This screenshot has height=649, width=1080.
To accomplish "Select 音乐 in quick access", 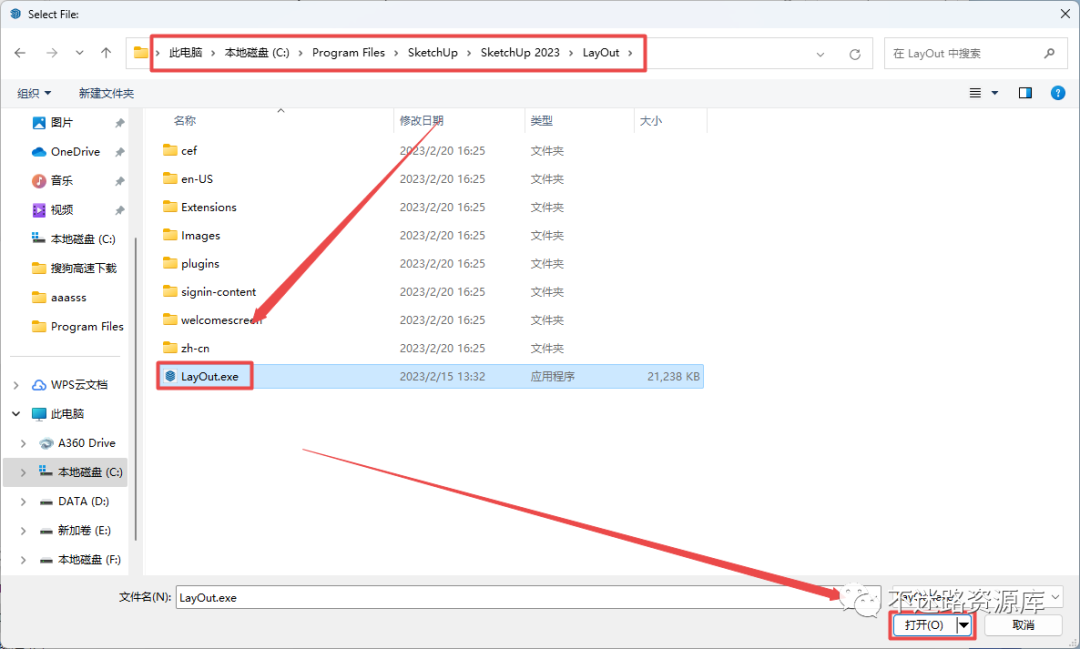I will click(62, 181).
